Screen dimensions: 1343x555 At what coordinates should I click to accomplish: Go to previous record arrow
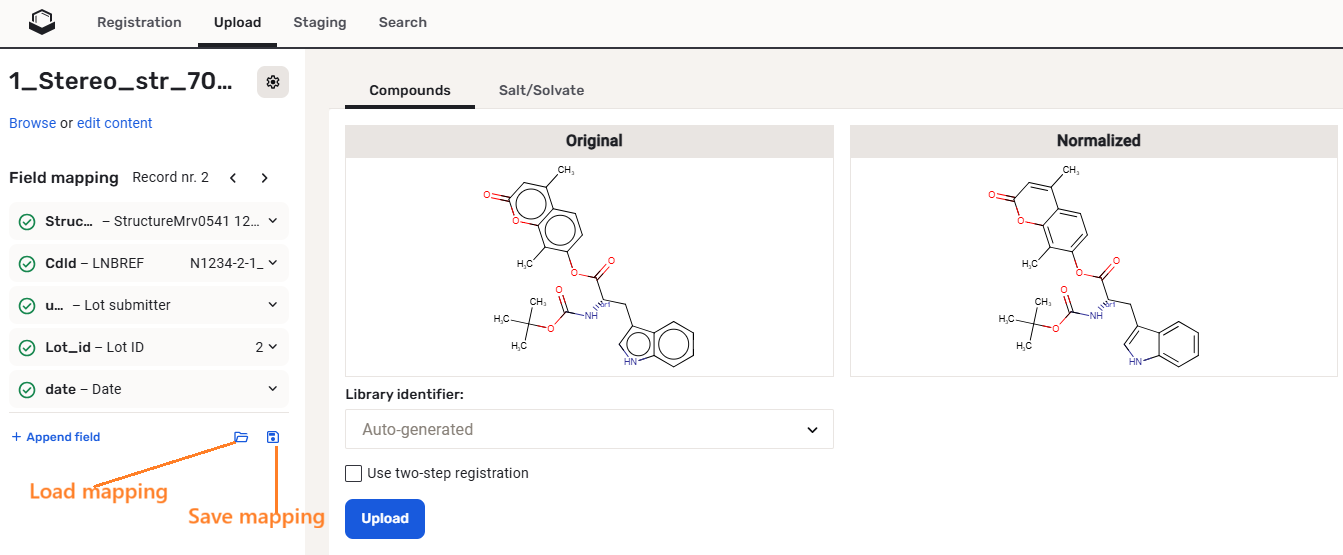coord(233,178)
